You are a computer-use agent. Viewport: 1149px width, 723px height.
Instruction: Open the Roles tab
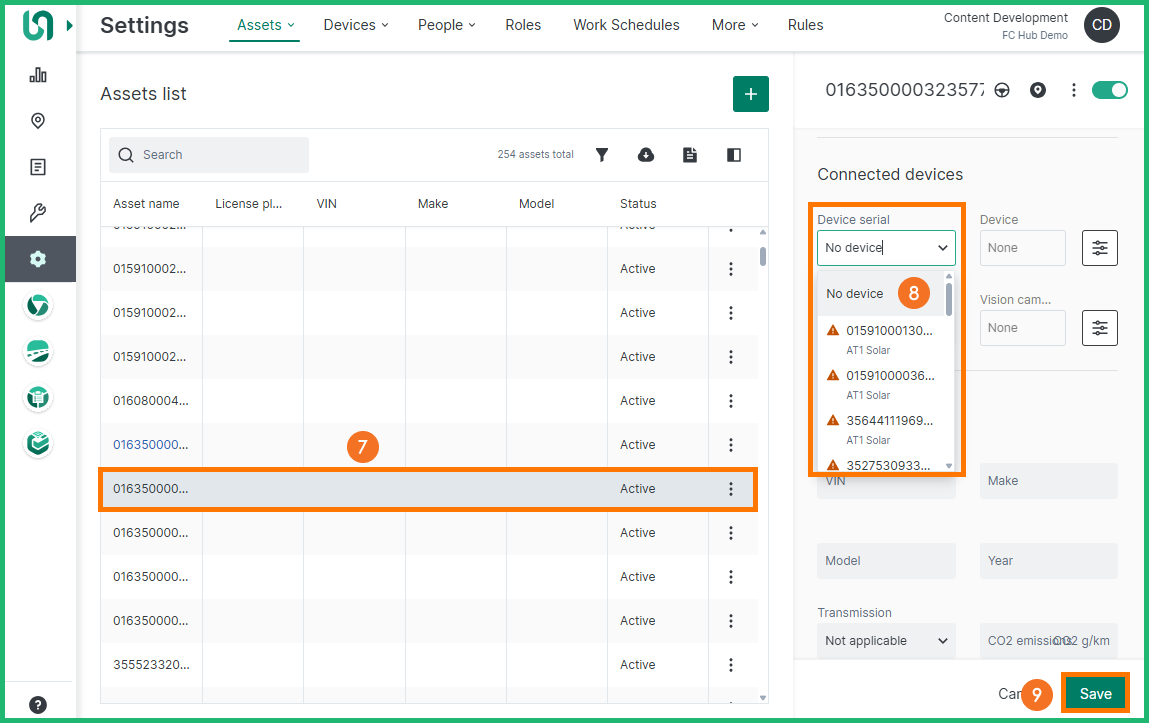(x=523, y=25)
